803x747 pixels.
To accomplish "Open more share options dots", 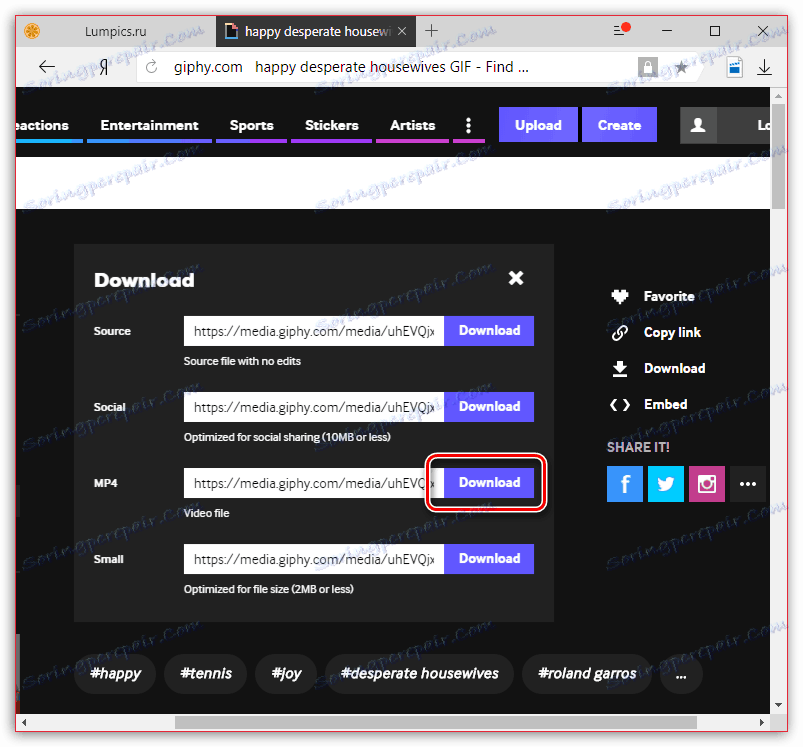I will pos(748,484).
